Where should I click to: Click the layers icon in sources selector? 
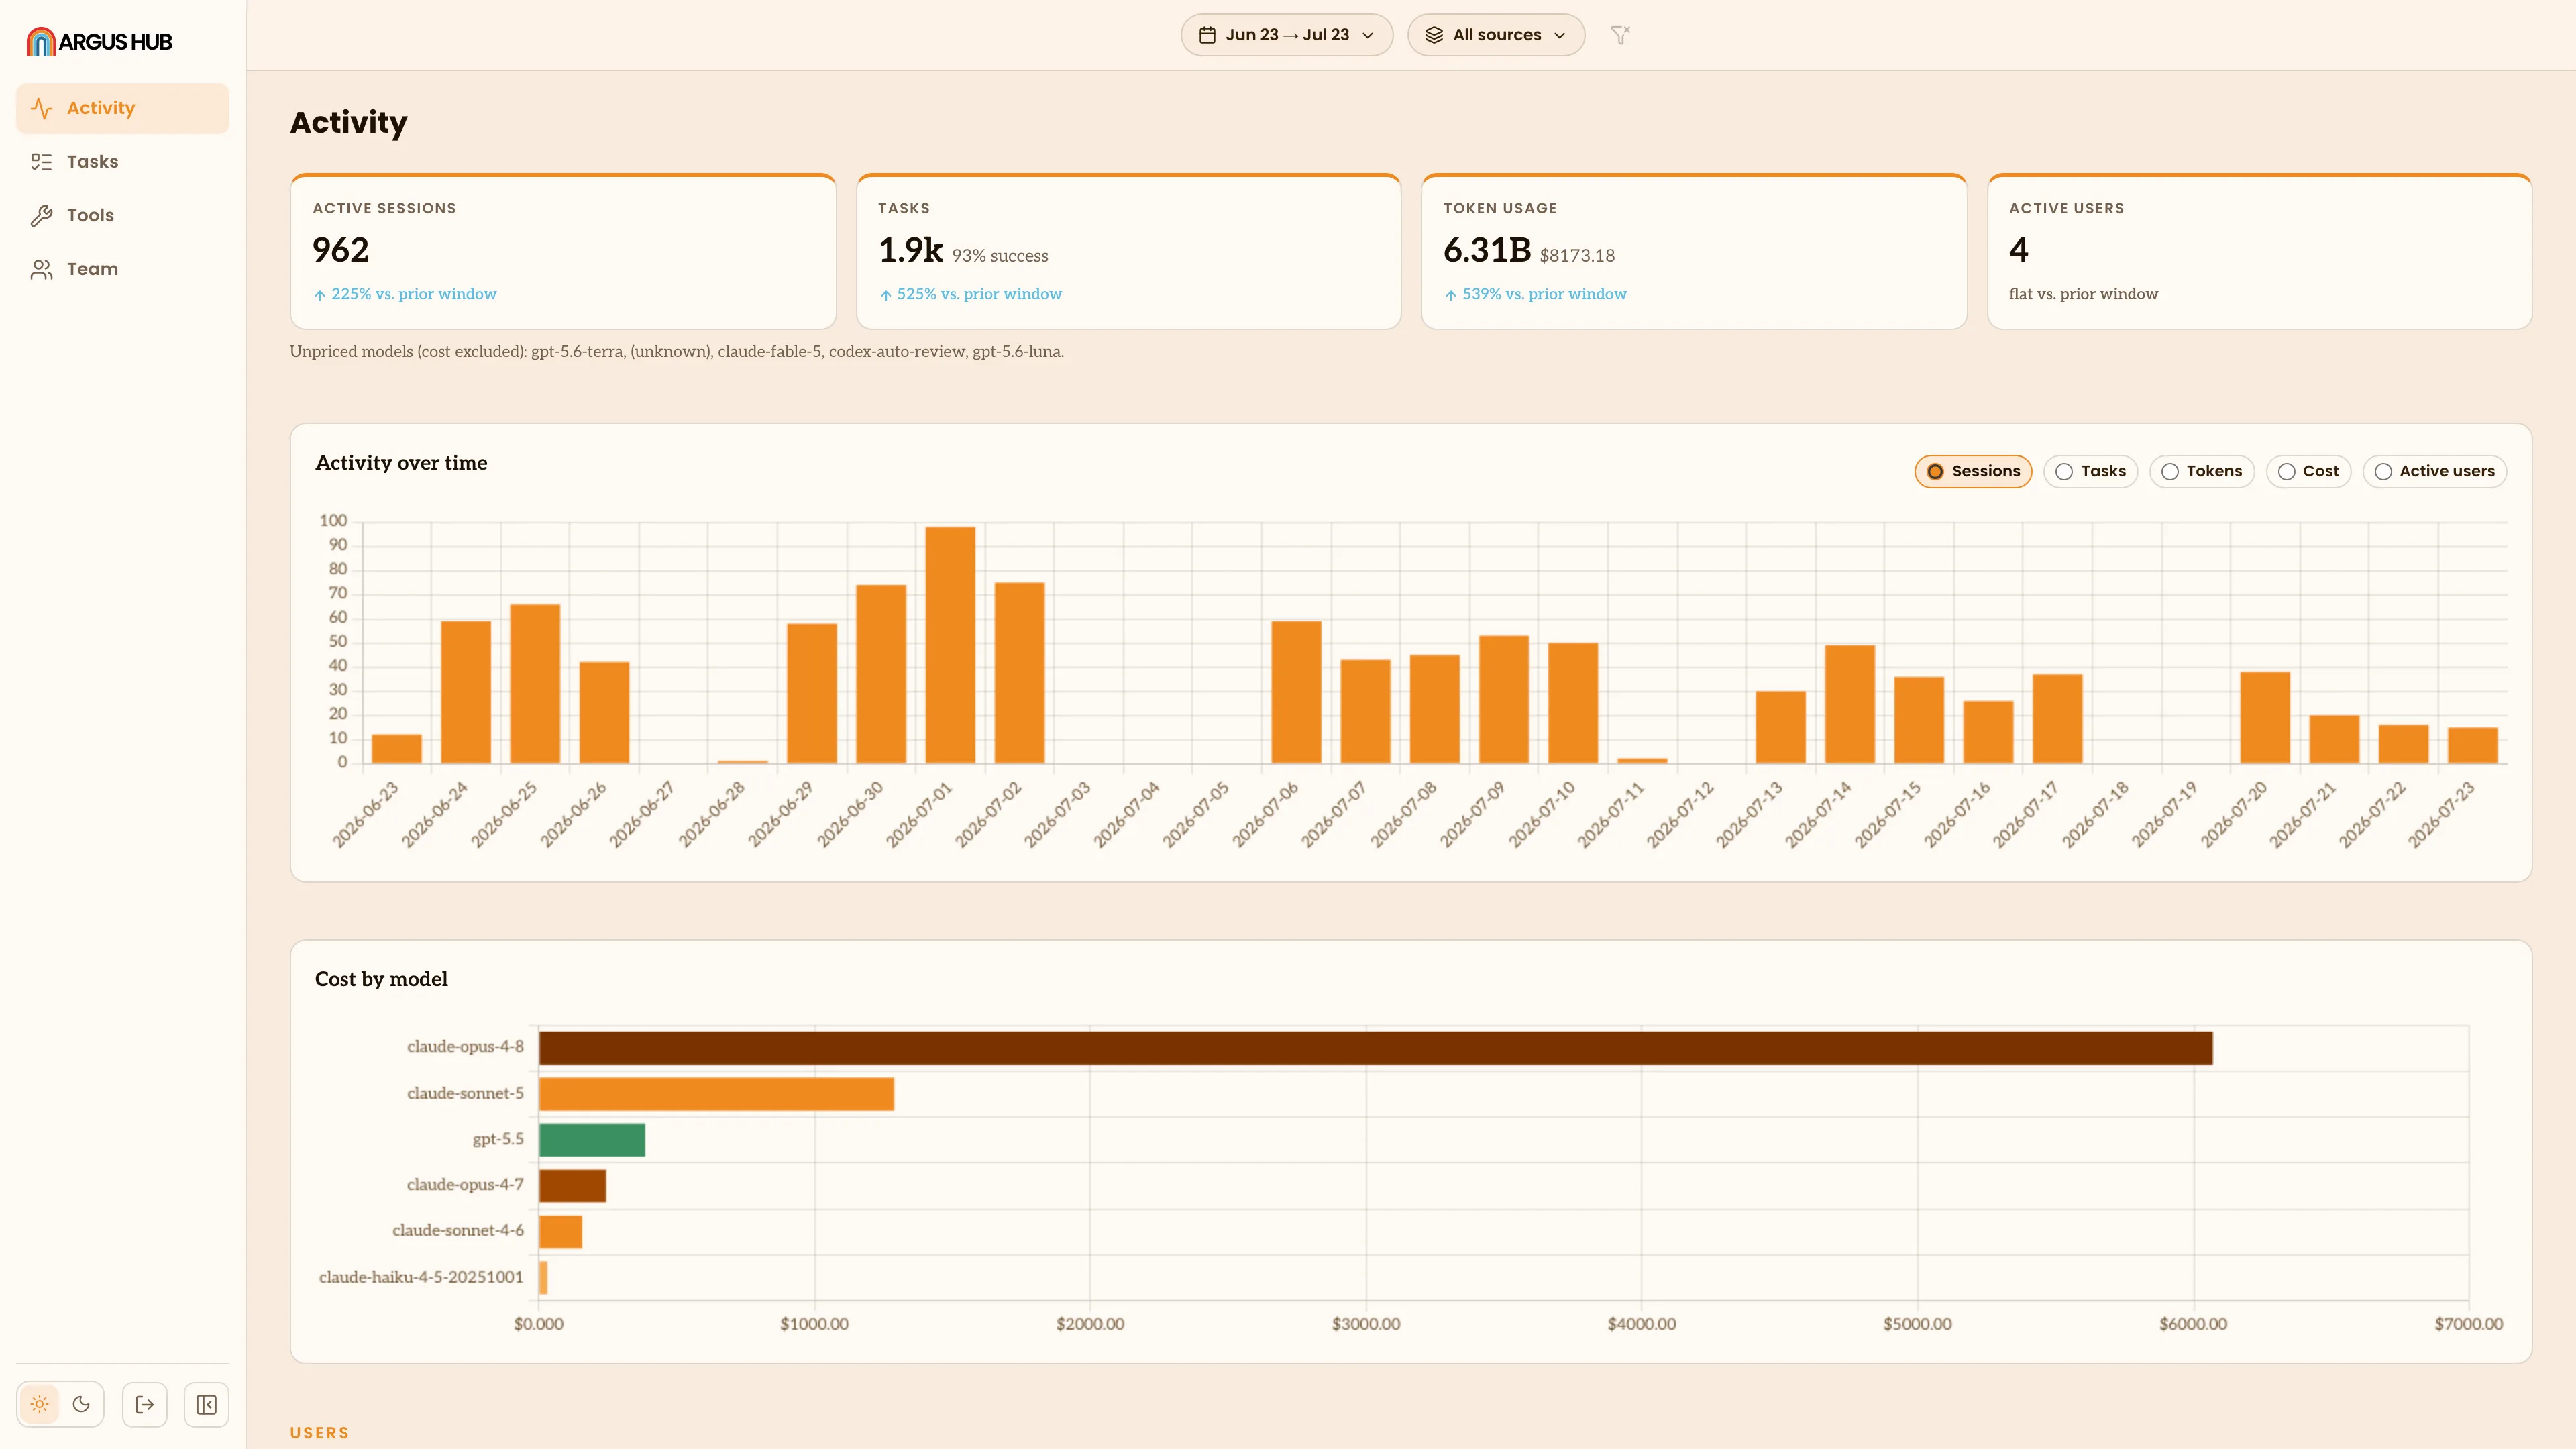point(1434,35)
